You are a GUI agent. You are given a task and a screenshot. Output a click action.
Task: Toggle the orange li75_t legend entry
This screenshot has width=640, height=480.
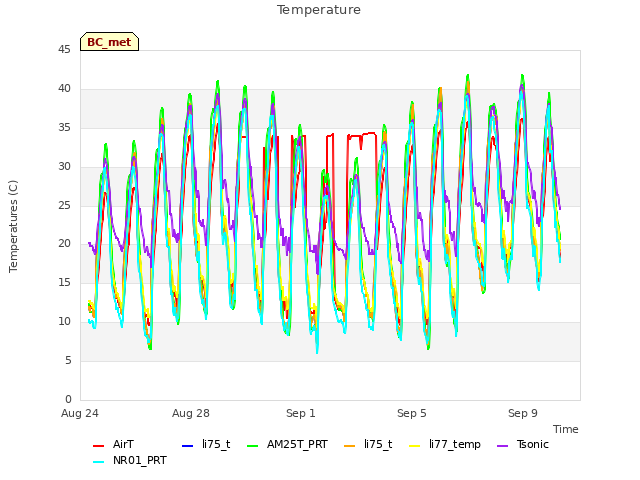click(x=368, y=444)
